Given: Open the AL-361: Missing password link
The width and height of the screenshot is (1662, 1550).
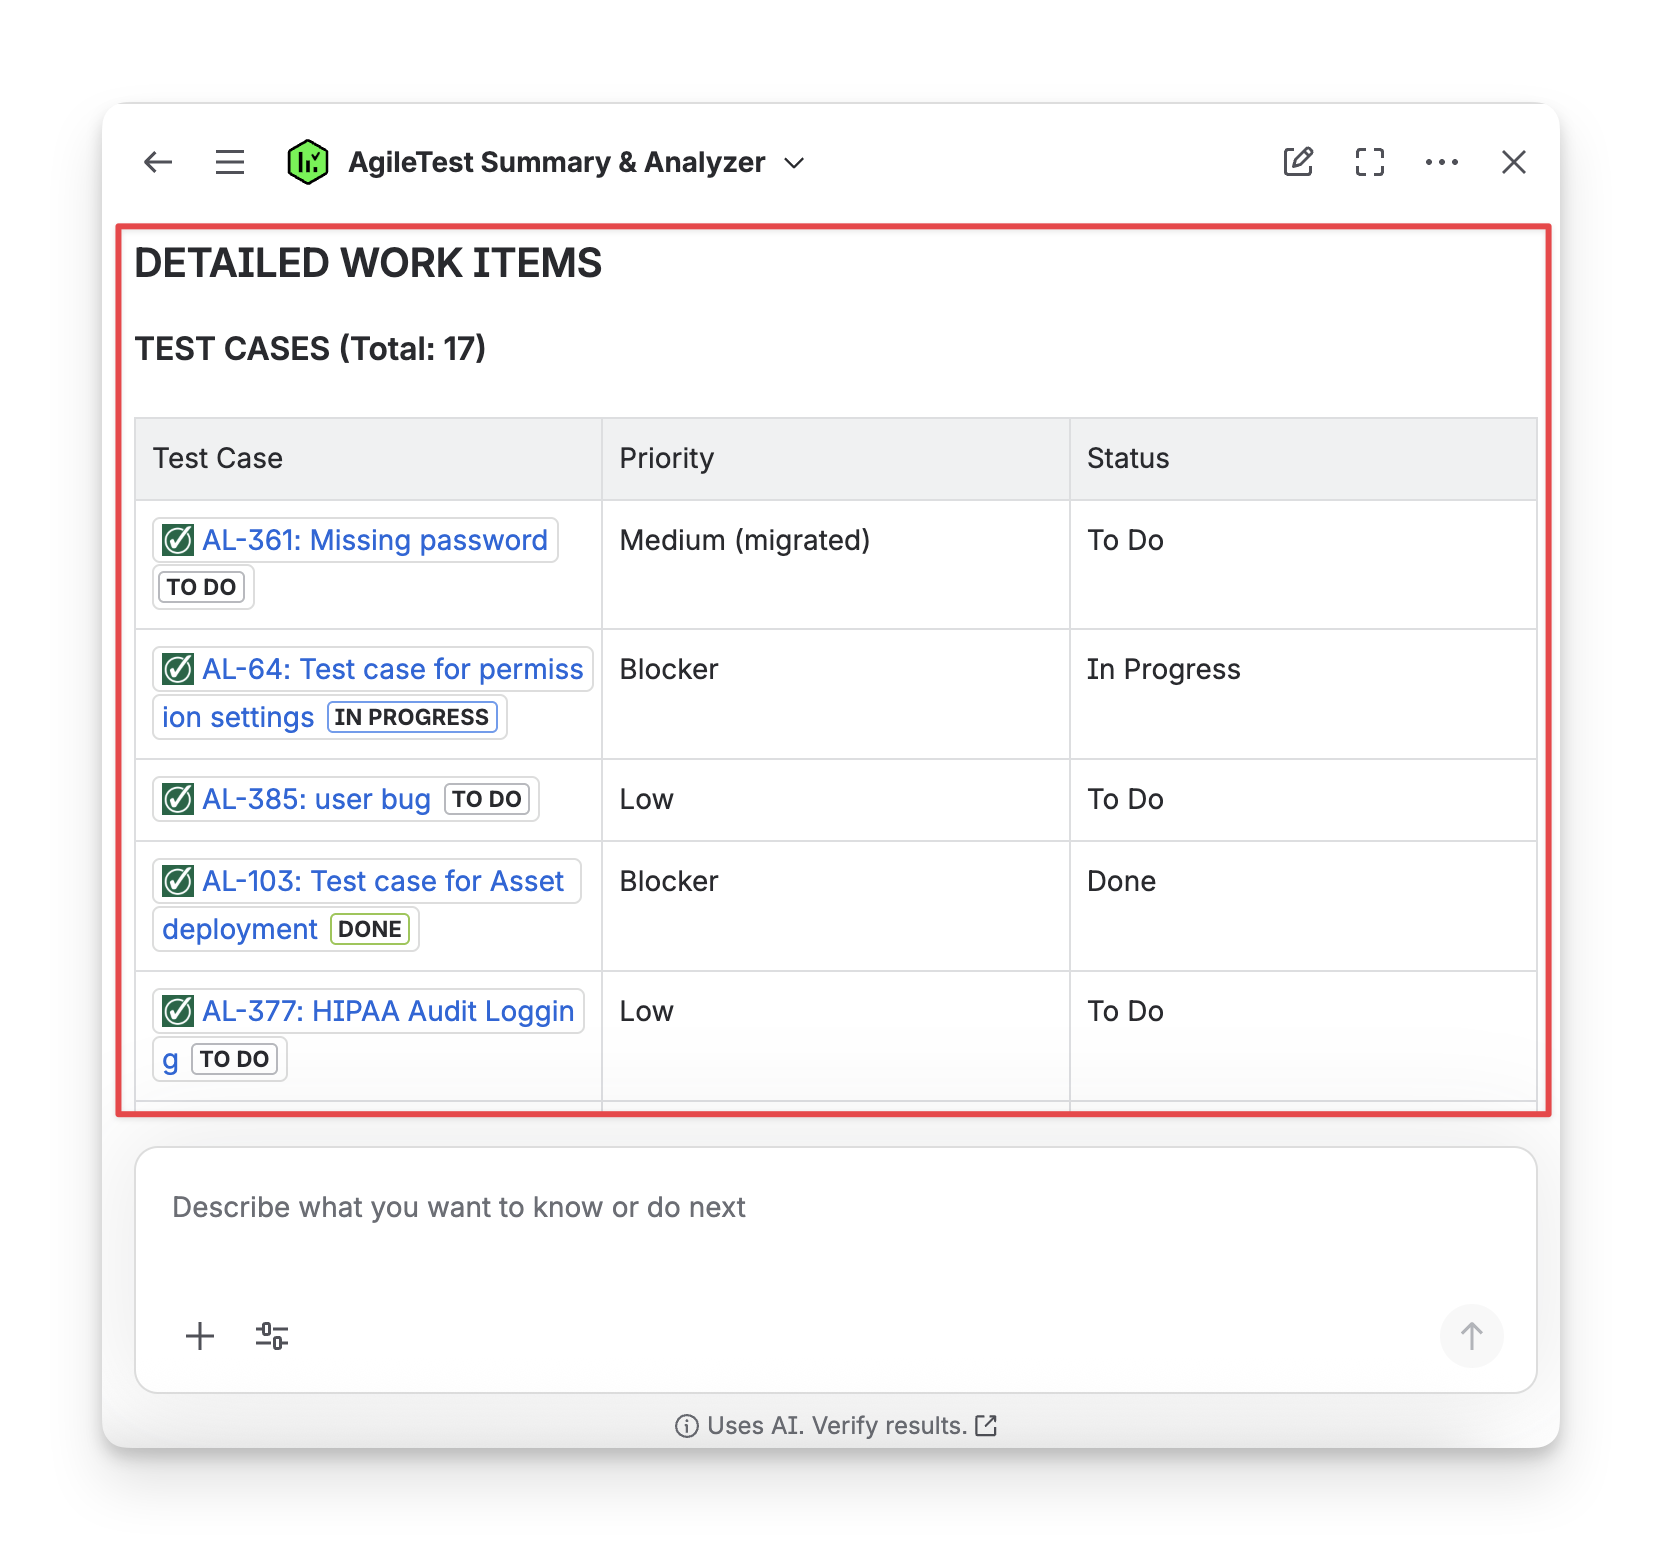Looking at the screenshot, I should 374,540.
